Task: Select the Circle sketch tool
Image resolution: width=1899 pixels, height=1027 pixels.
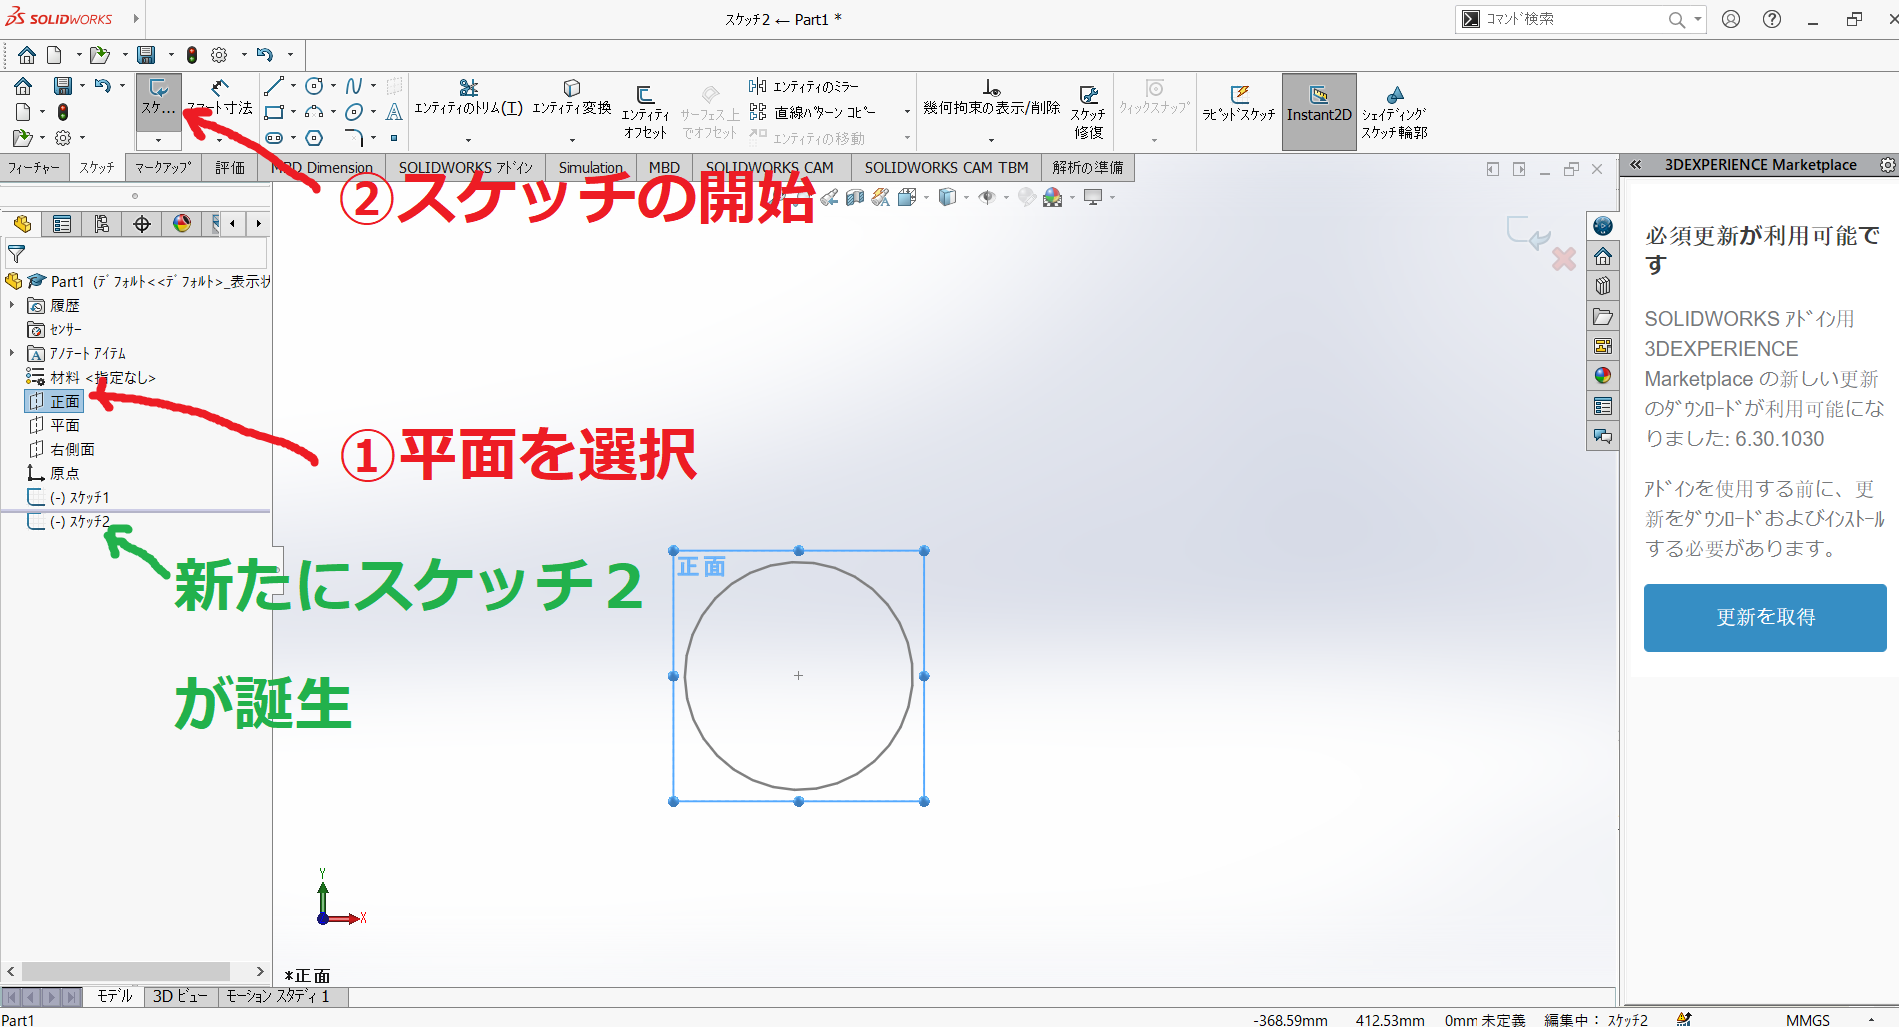Action: [314, 86]
